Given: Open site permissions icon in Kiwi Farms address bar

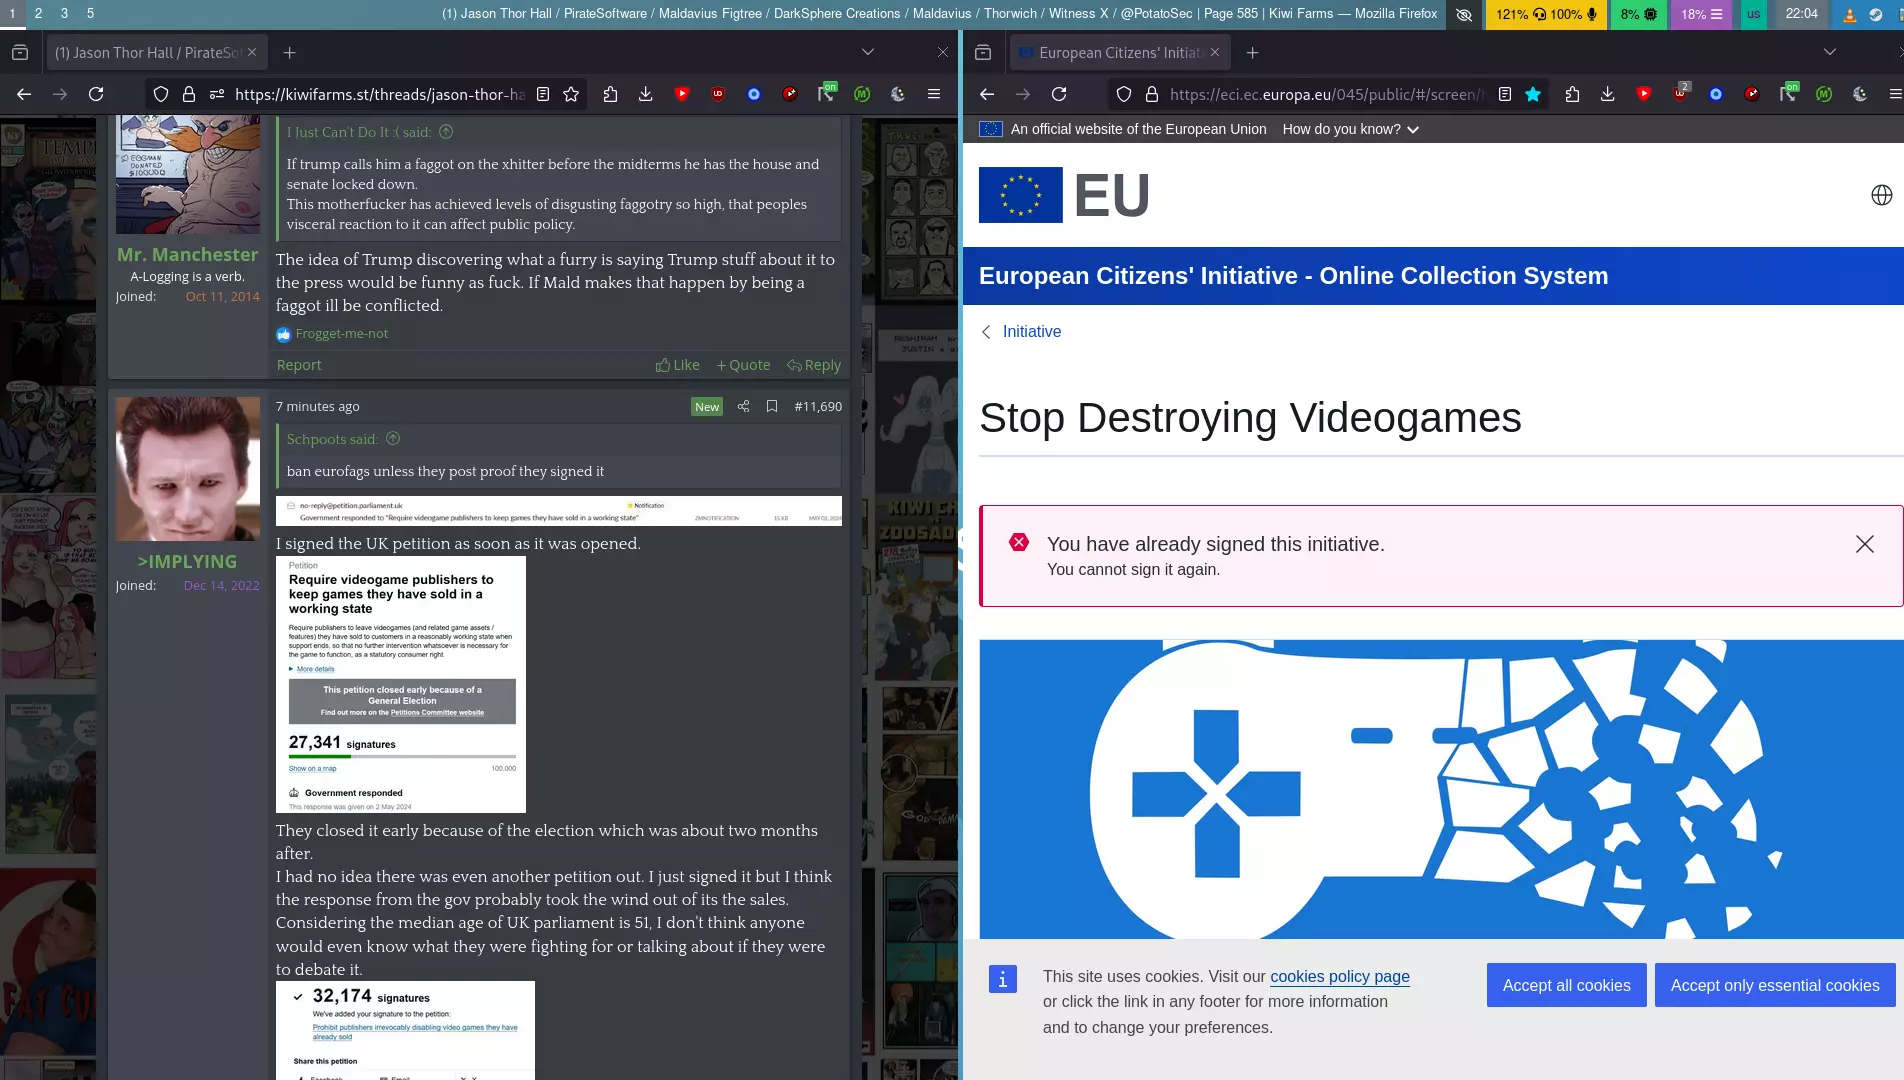Looking at the screenshot, I should point(216,94).
